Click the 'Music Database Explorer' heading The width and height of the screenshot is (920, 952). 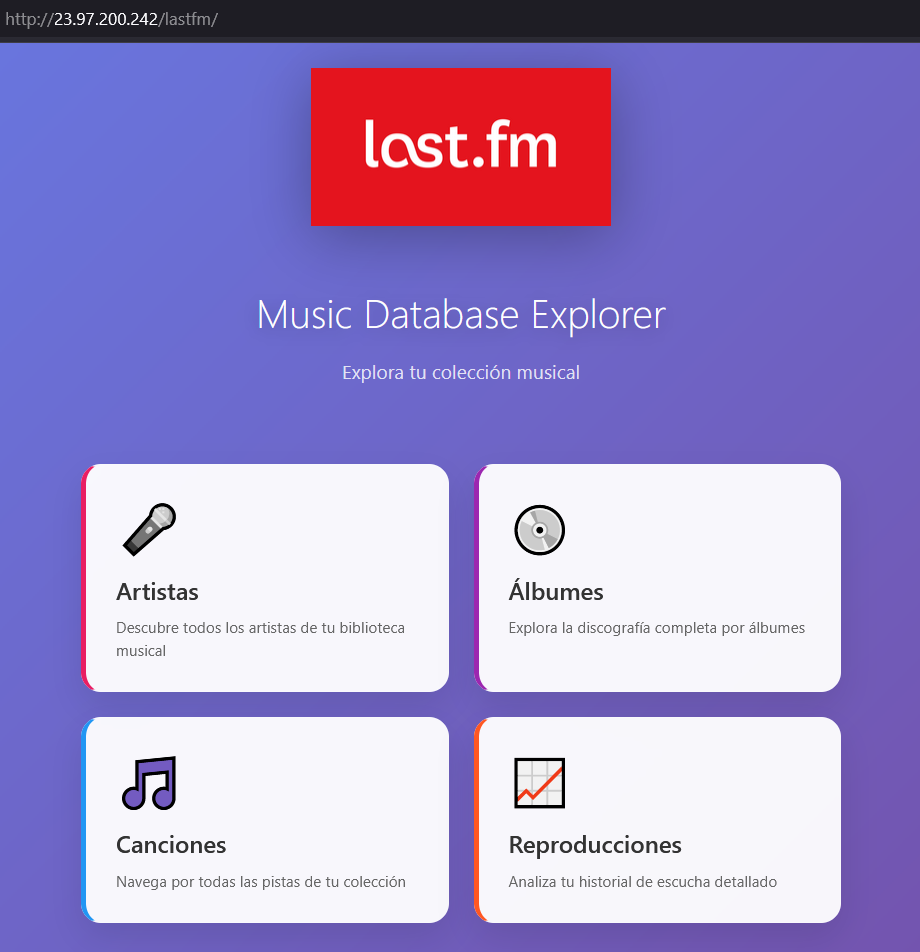(461, 314)
